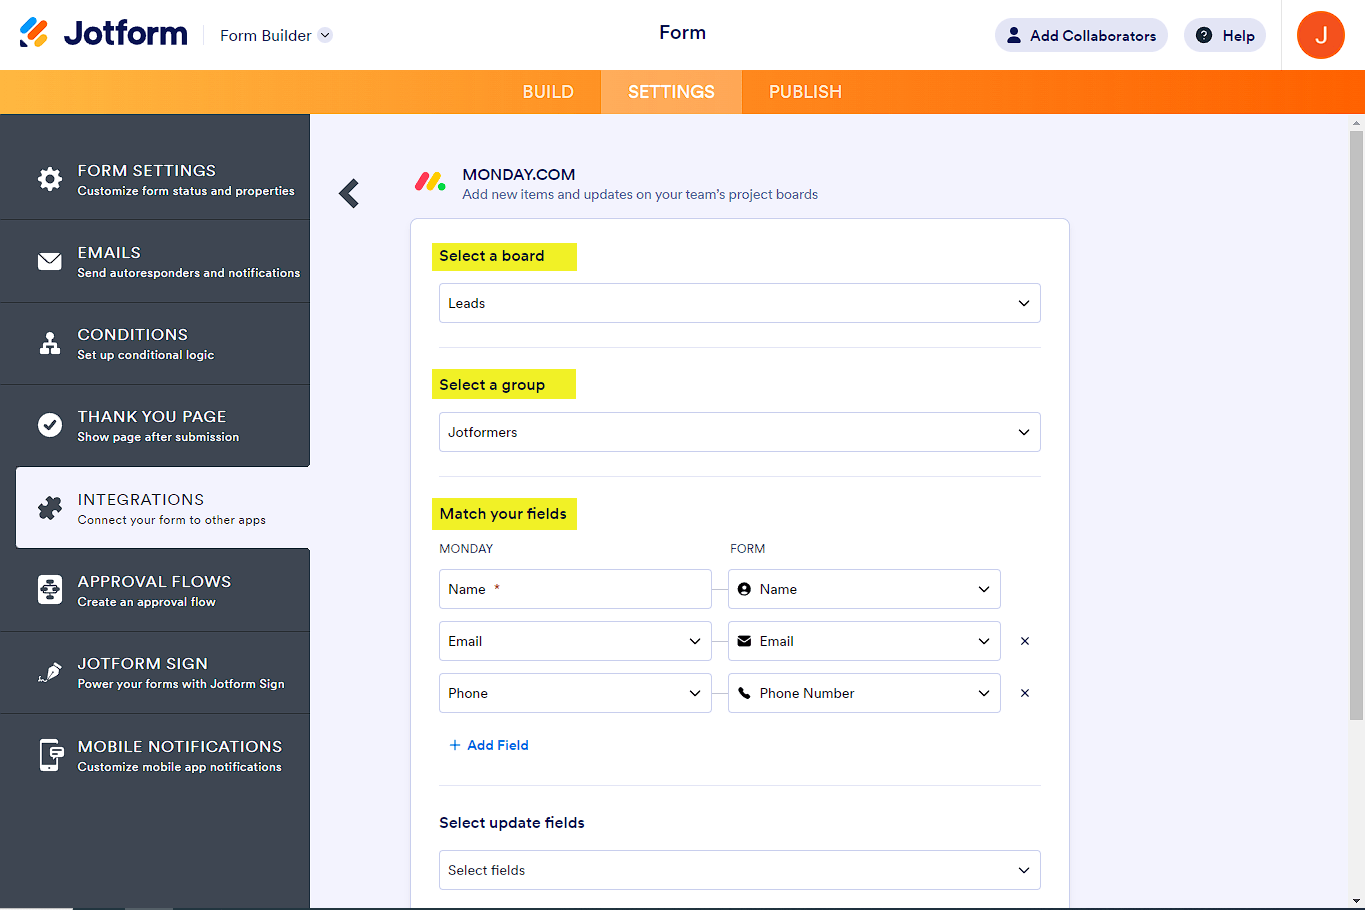Click the Add Collaborators button
The width and height of the screenshot is (1365, 910).
[1081, 35]
